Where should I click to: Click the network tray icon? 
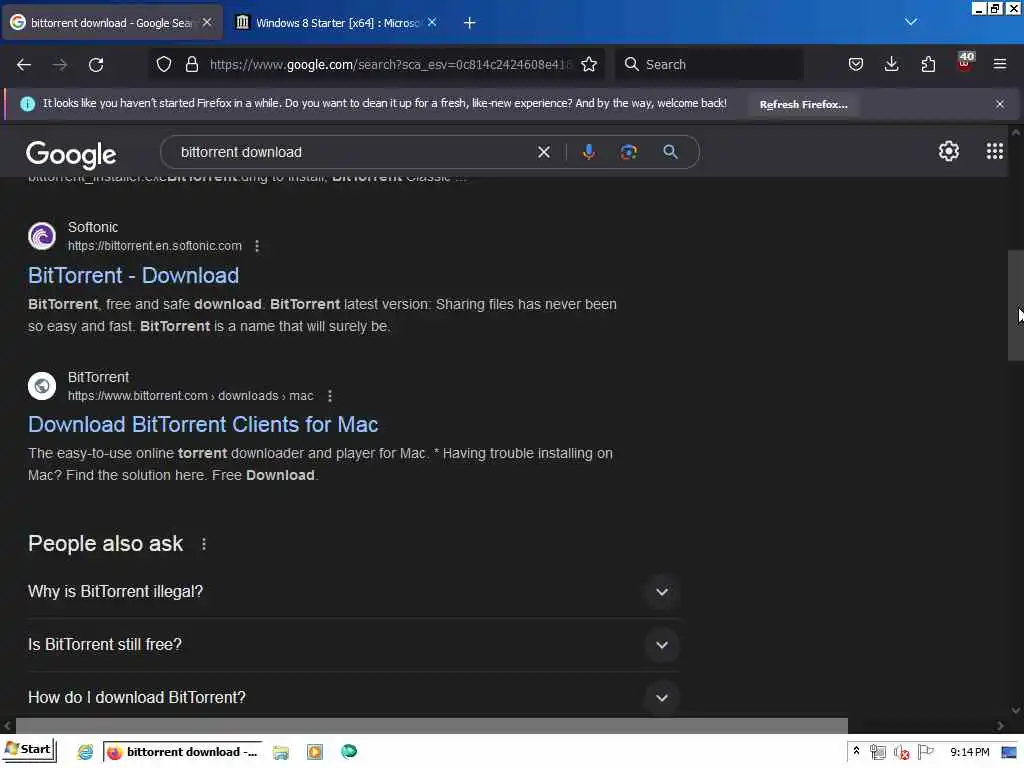tap(878, 752)
